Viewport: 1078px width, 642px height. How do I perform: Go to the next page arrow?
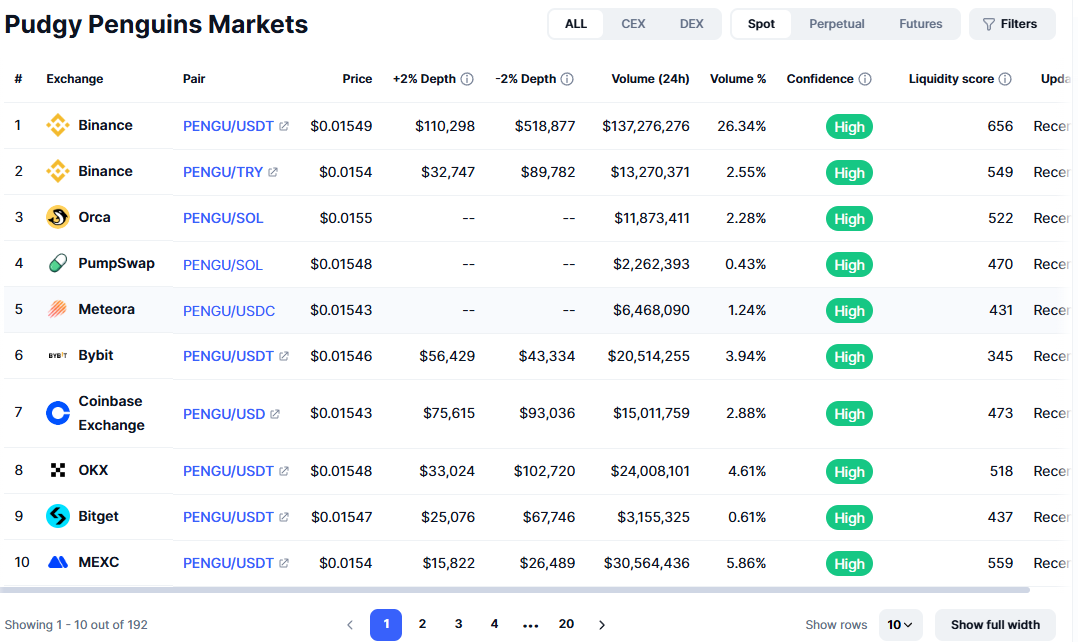pos(602,625)
